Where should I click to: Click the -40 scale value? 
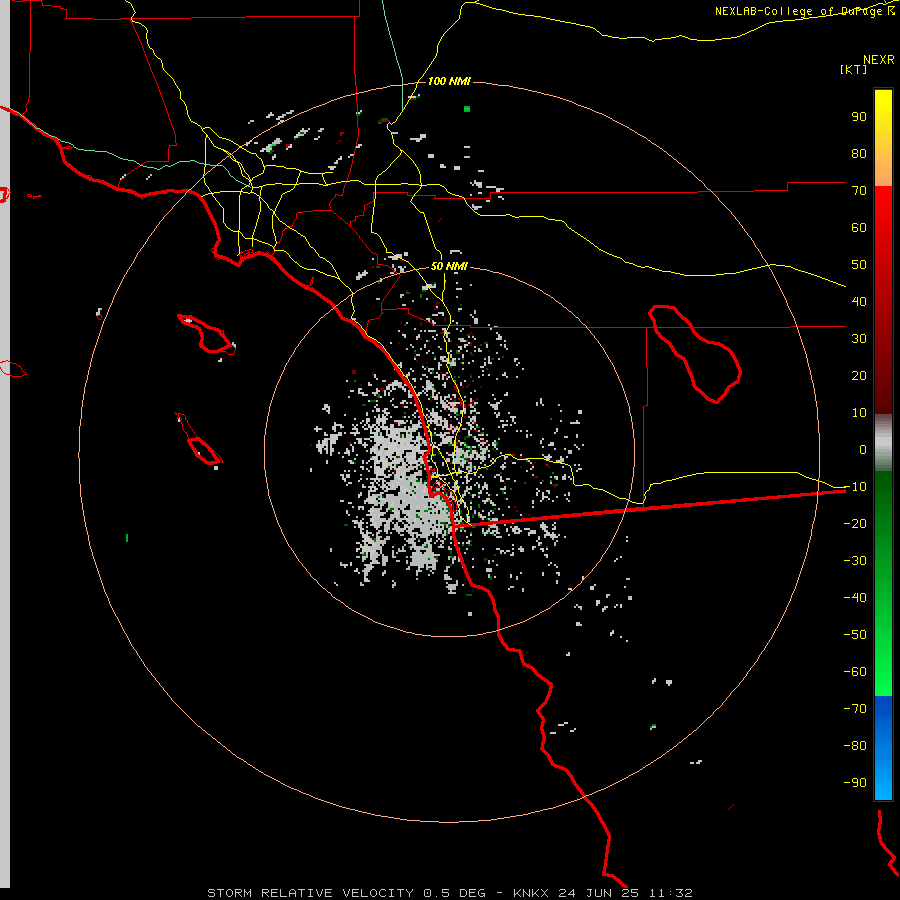click(x=855, y=598)
